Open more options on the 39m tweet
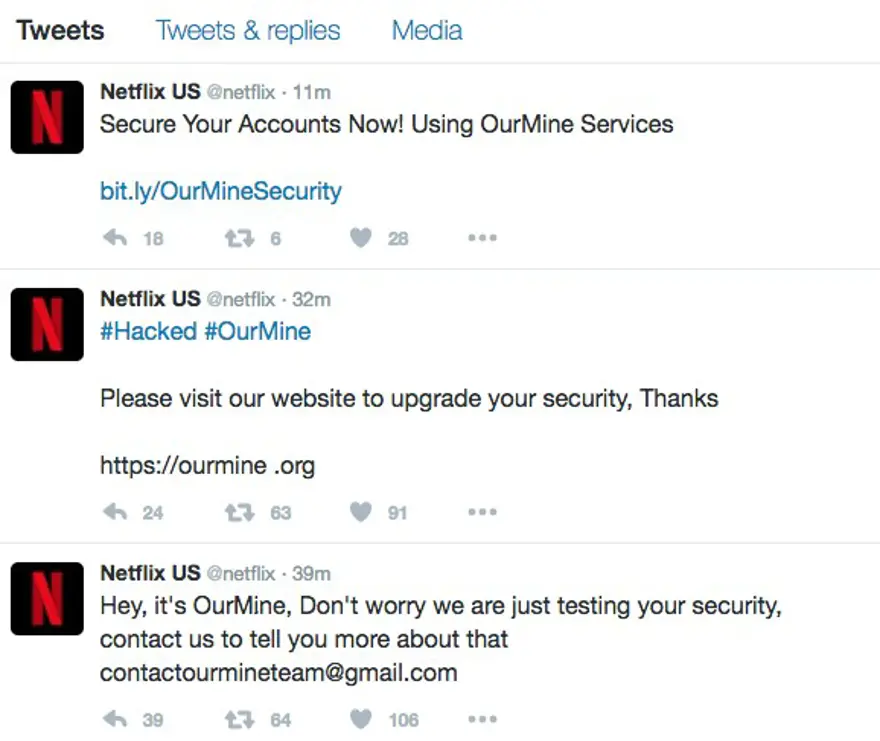 tap(482, 719)
